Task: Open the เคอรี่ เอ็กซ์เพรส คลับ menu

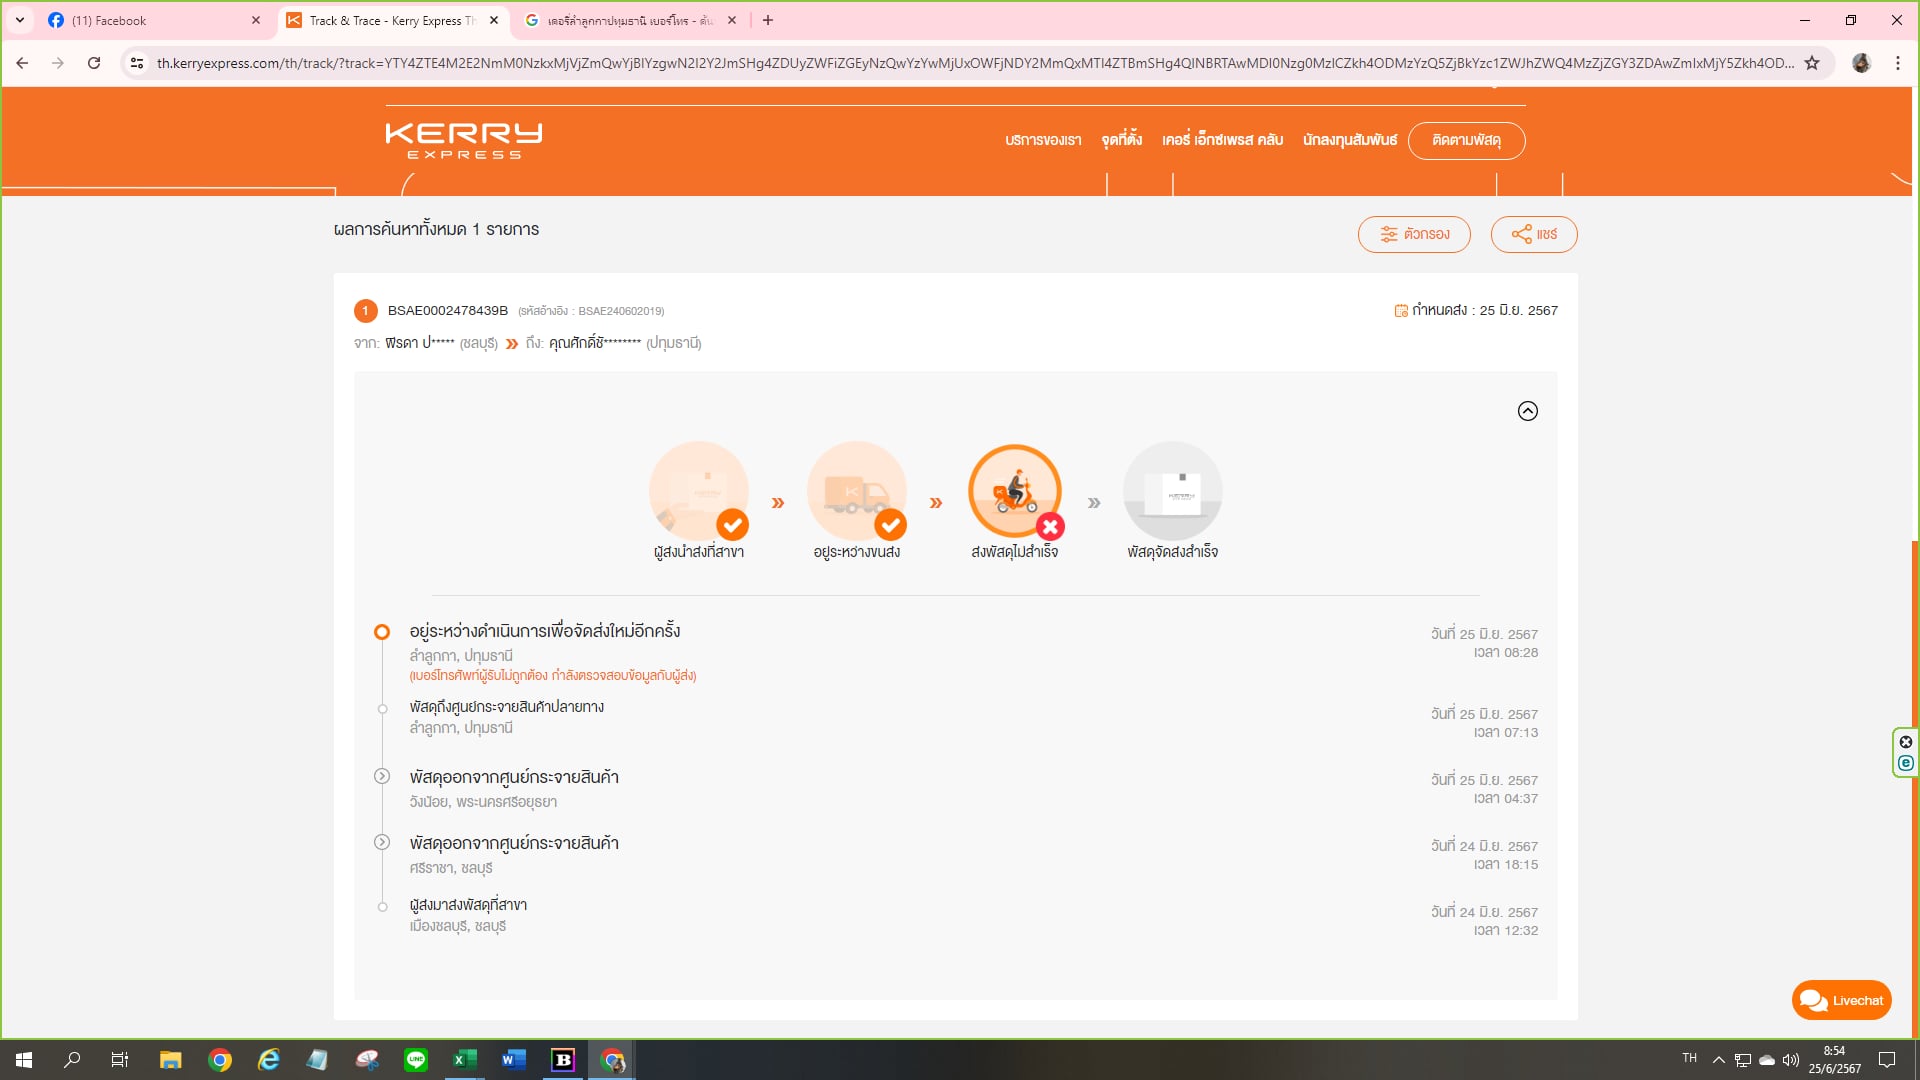Action: (x=1222, y=140)
